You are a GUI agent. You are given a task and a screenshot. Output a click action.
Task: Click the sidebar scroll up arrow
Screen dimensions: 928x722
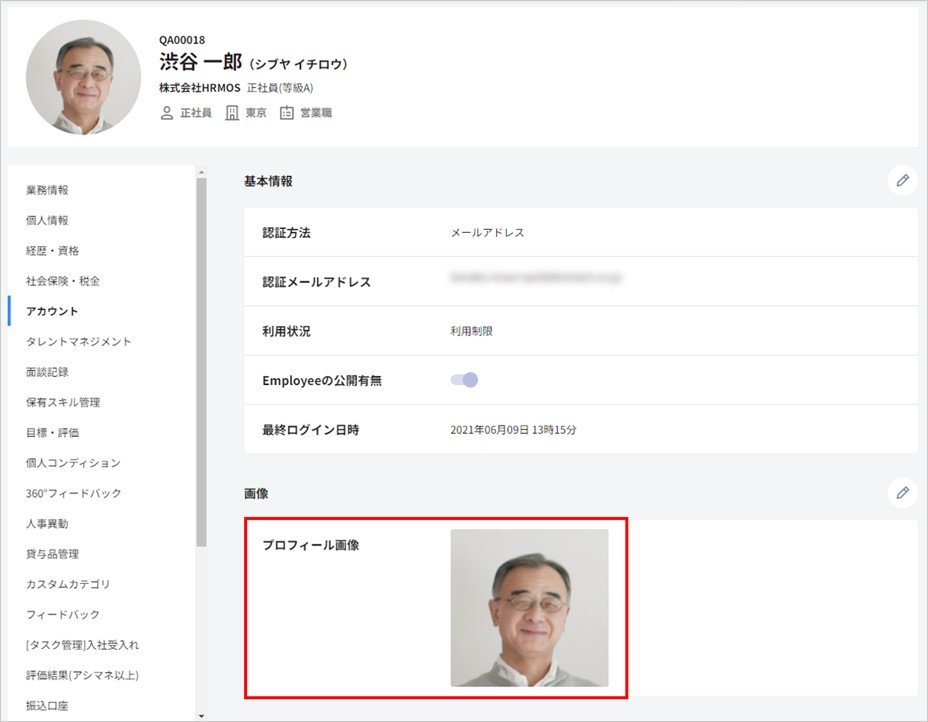click(x=201, y=172)
